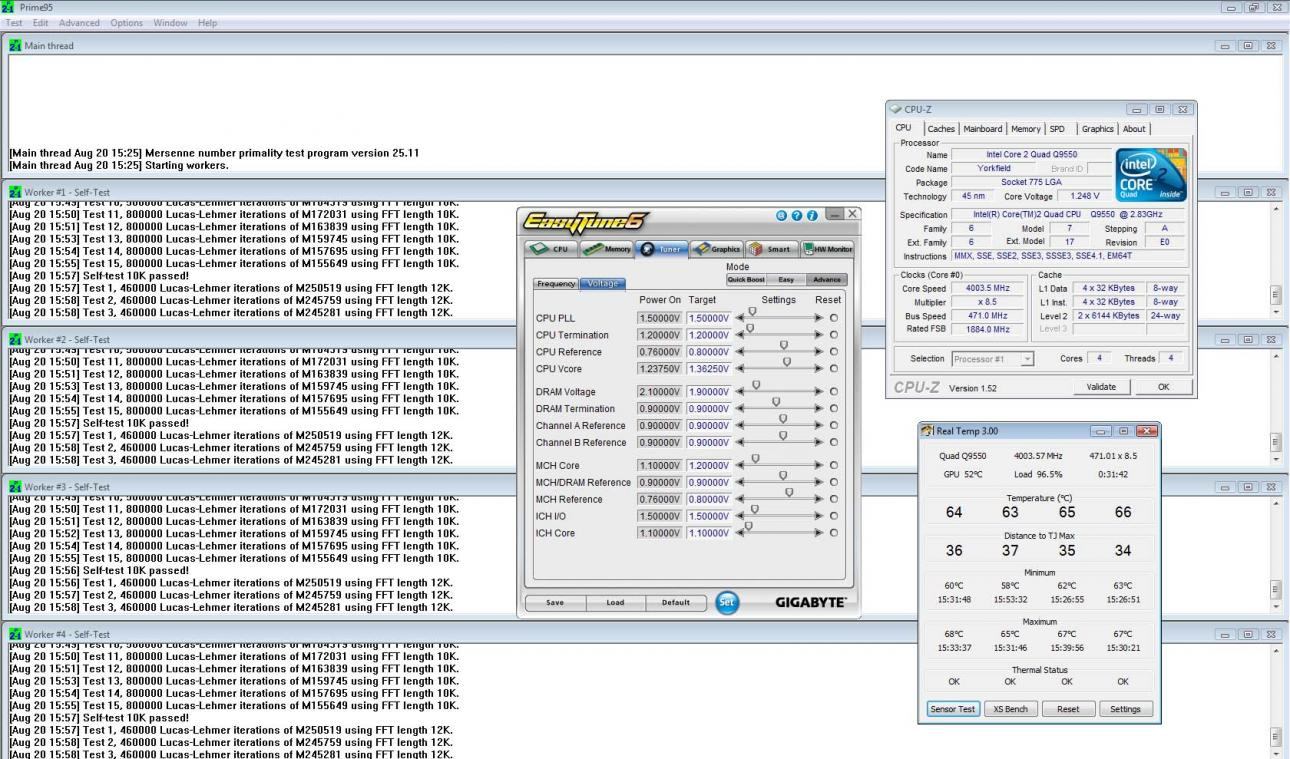Open the Test menu in Prime95
Viewport: 1290px width, 759px height.
click(14, 23)
